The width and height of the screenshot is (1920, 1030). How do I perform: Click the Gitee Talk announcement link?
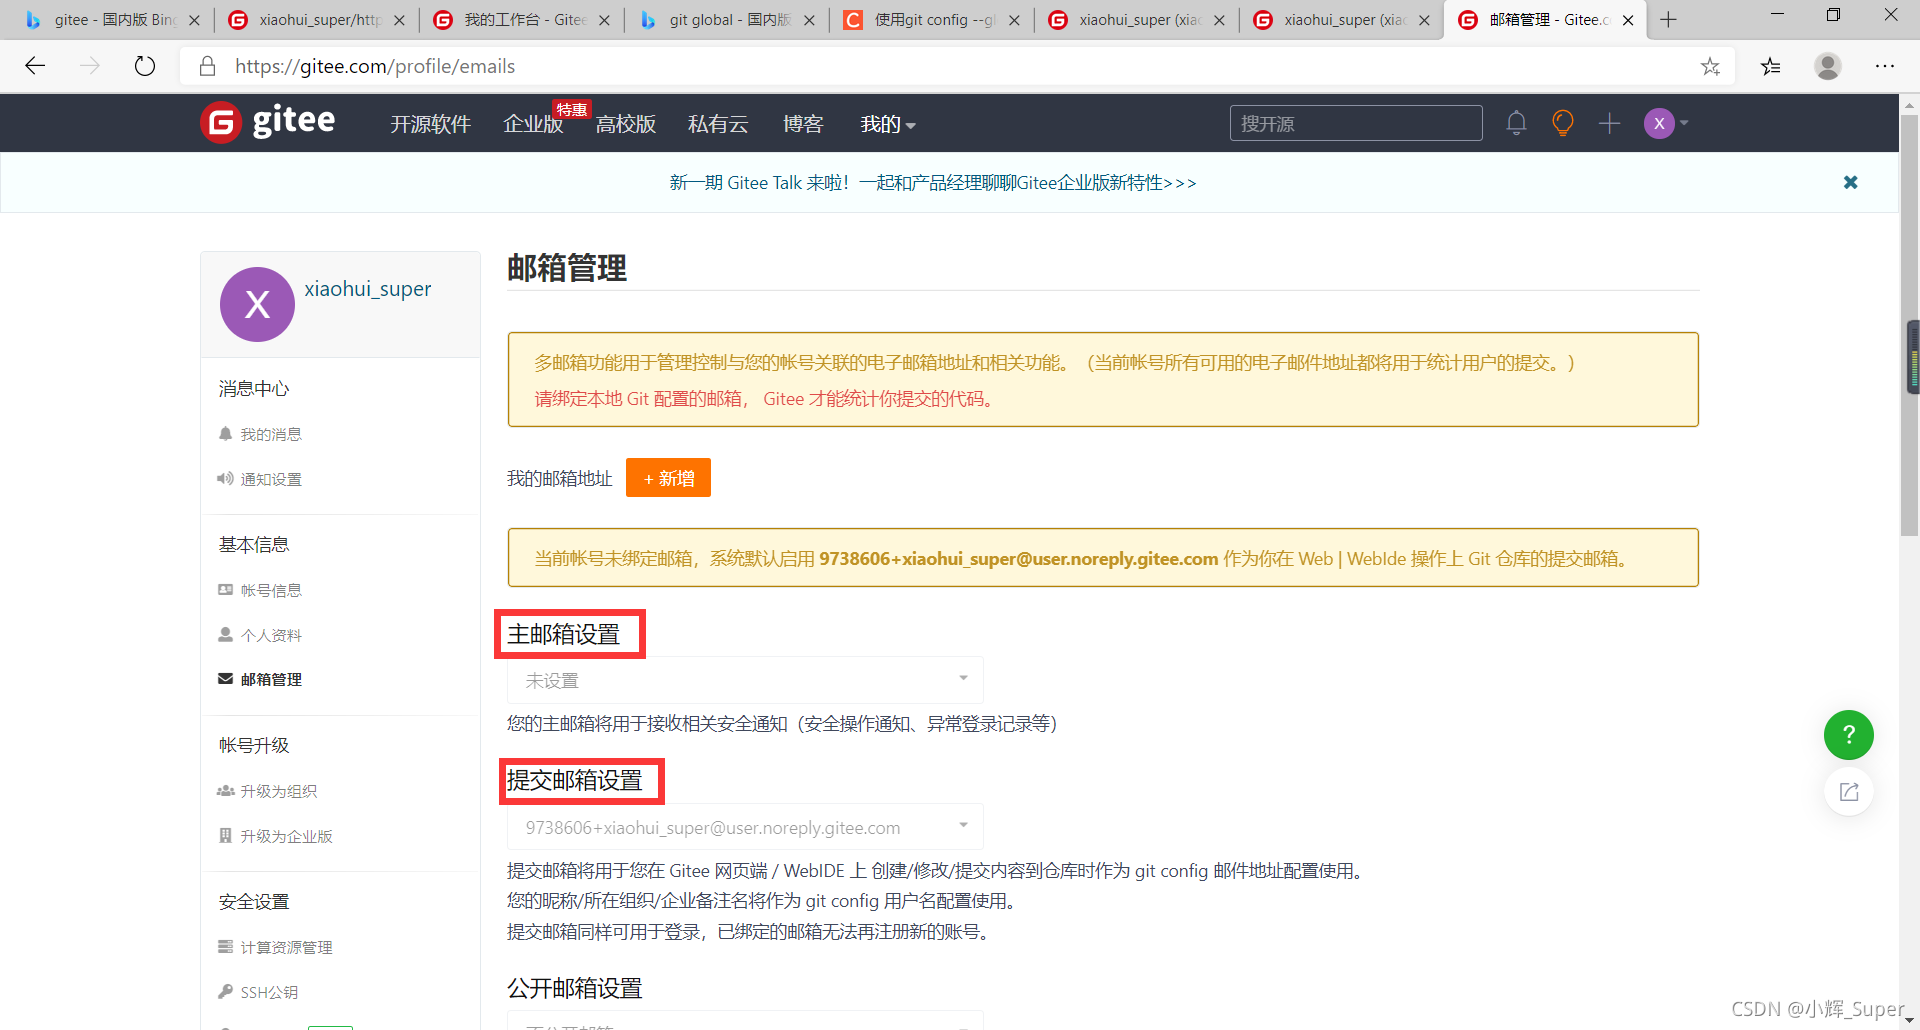(x=933, y=183)
